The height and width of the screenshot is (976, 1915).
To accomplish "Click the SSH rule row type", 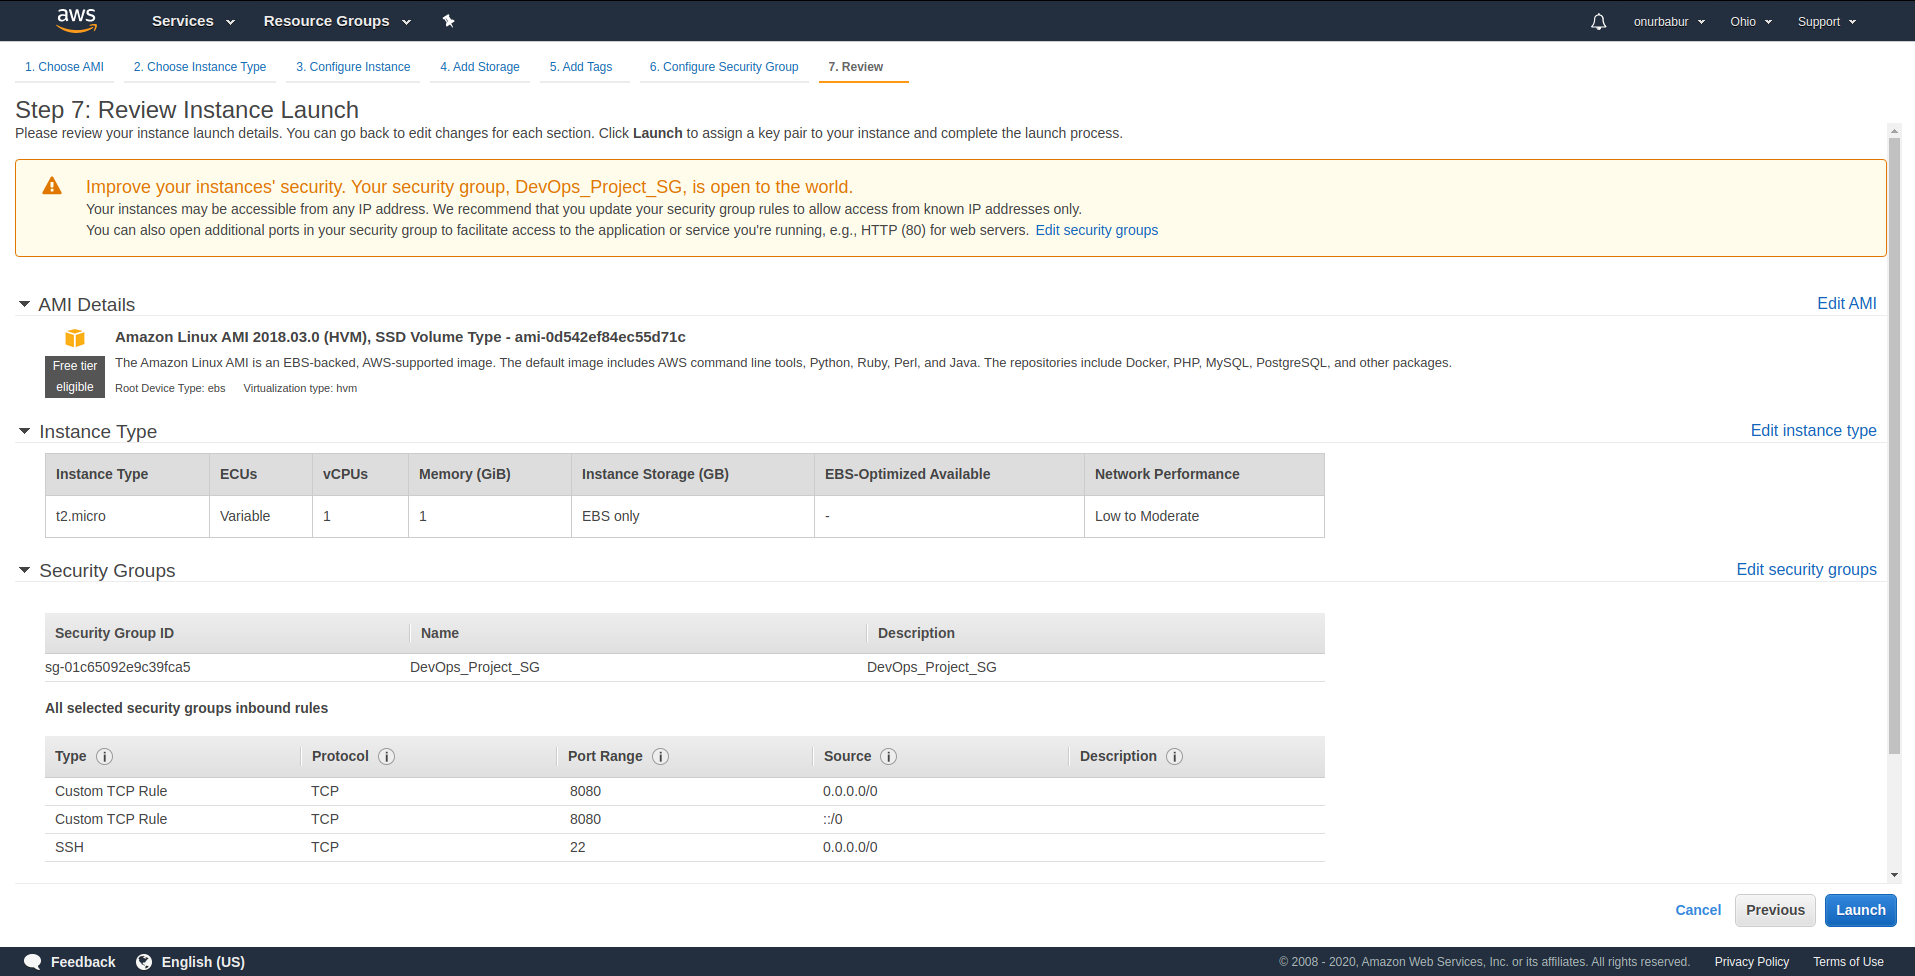I will tap(69, 847).
